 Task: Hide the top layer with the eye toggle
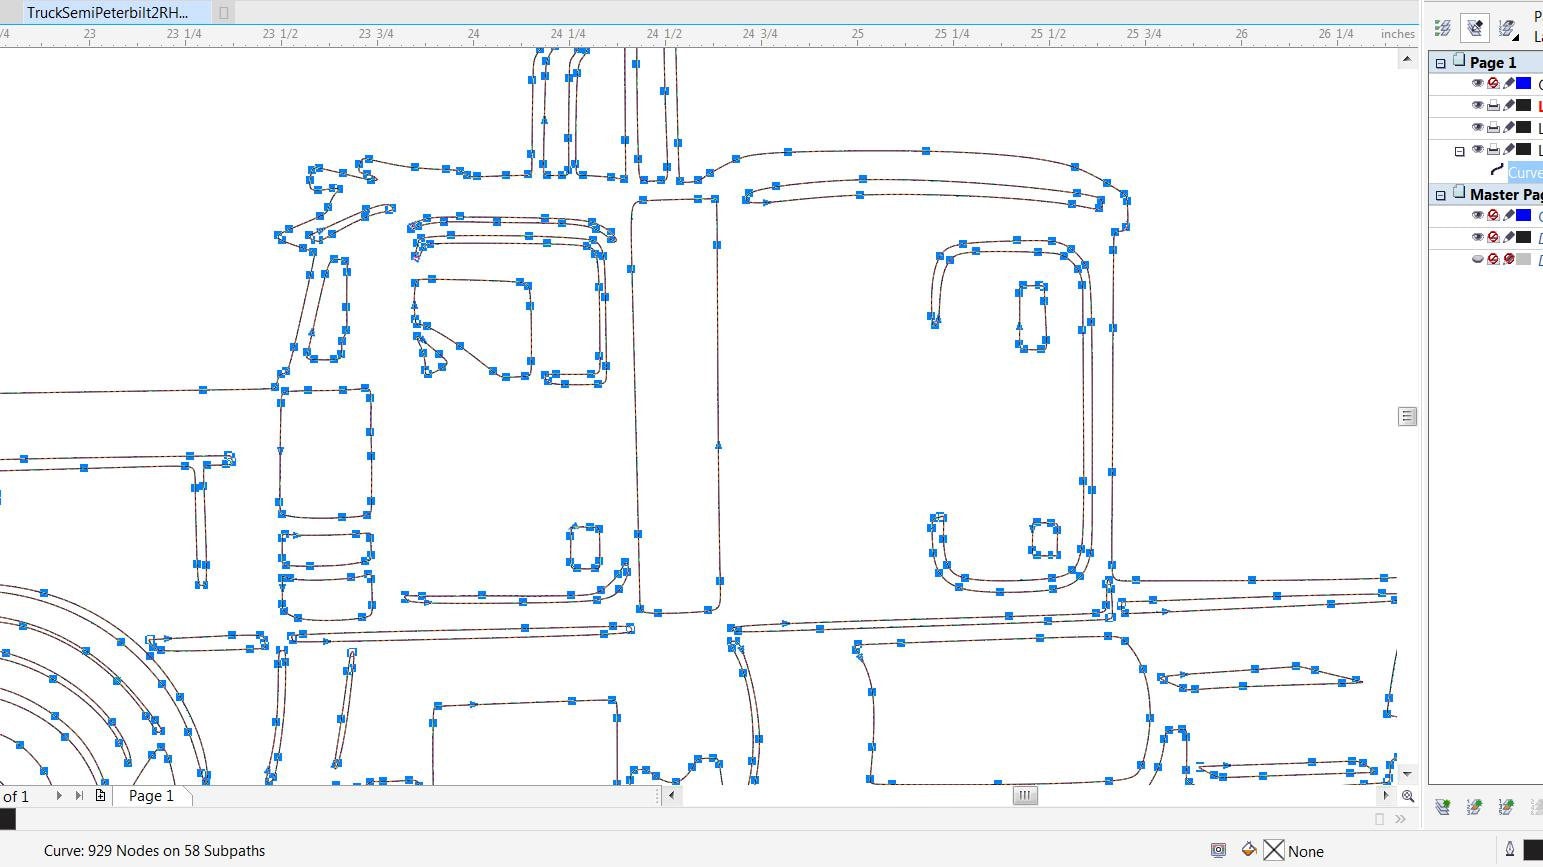point(1477,82)
